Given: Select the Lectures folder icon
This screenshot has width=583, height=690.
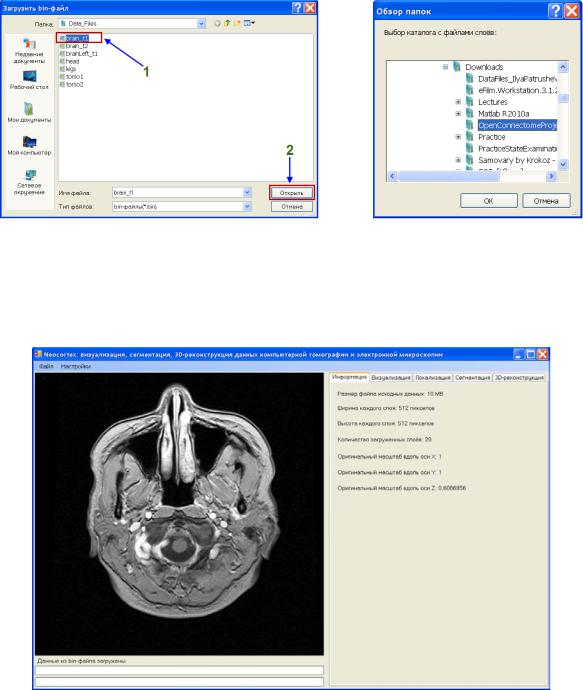Looking at the screenshot, I should (x=470, y=102).
